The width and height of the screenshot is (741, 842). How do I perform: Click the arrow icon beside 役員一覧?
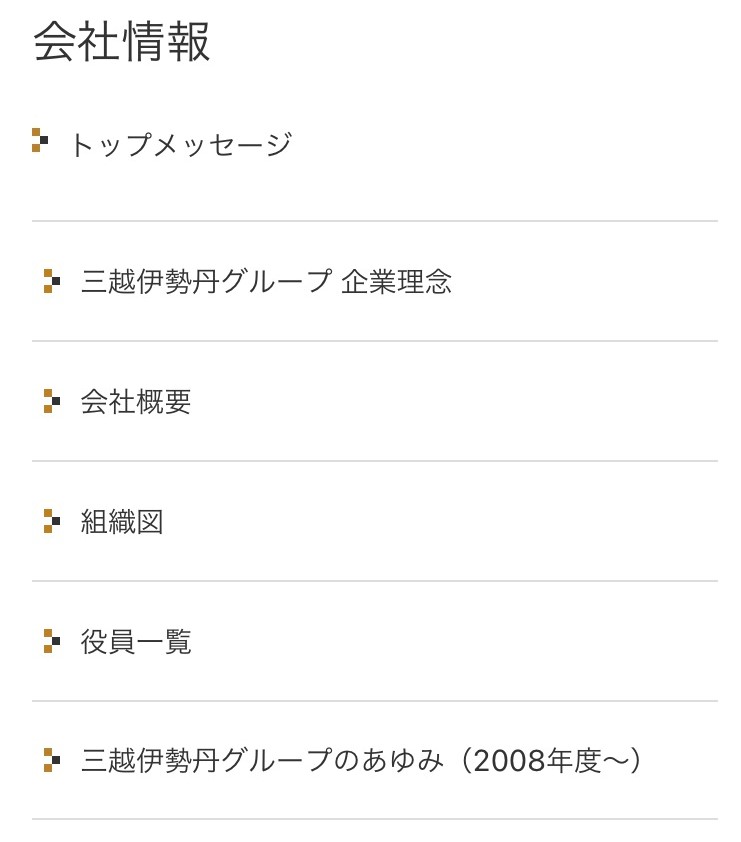coord(52,641)
